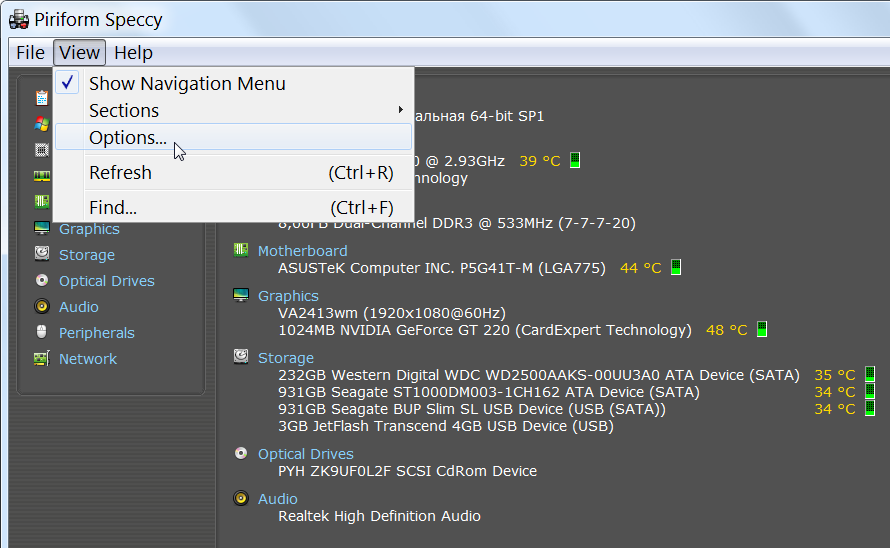Click CPU temperature 39 °C value
Viewport: 890px width, 548px height.
540,161
